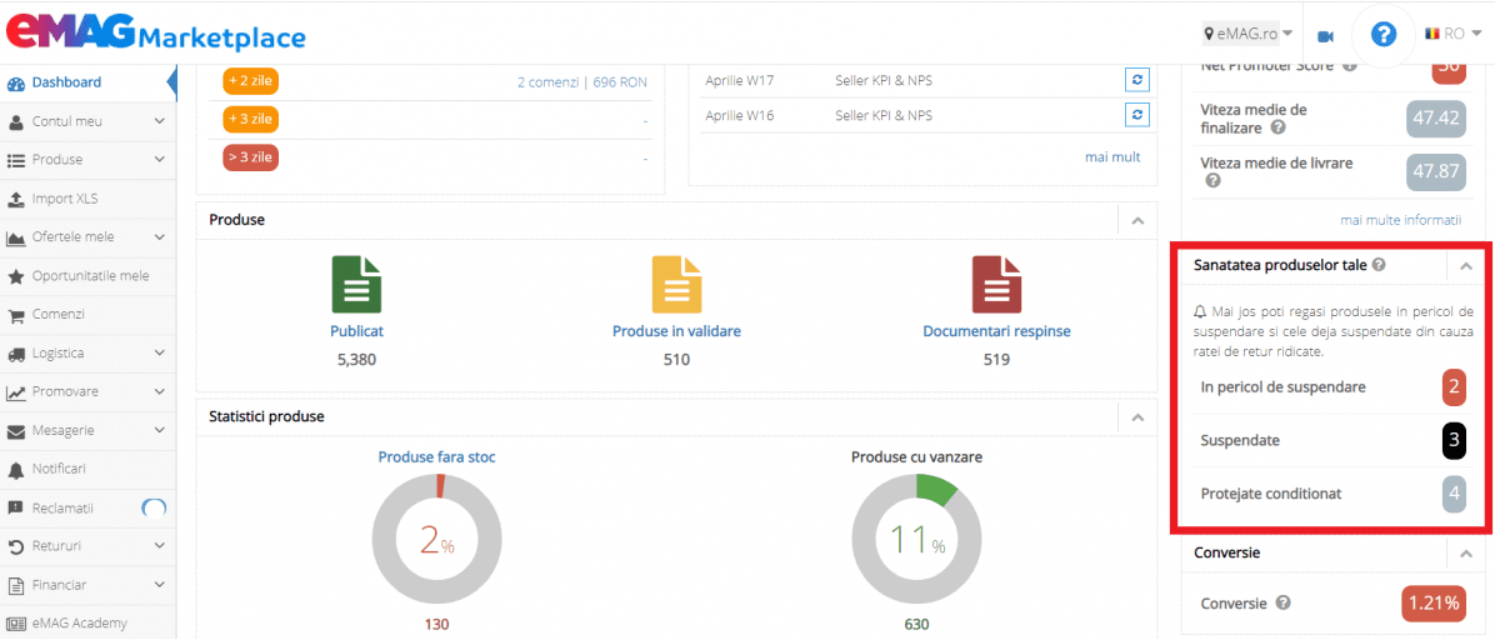This screenshot has width=1495, height=639.
Task: Open the mai multe informatii link
Action: click(x=1401, y=220)
